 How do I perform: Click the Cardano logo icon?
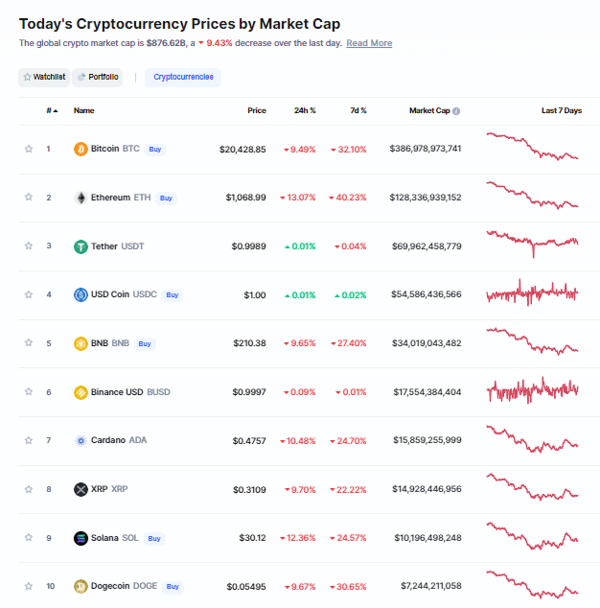click(x=81, y=440)
